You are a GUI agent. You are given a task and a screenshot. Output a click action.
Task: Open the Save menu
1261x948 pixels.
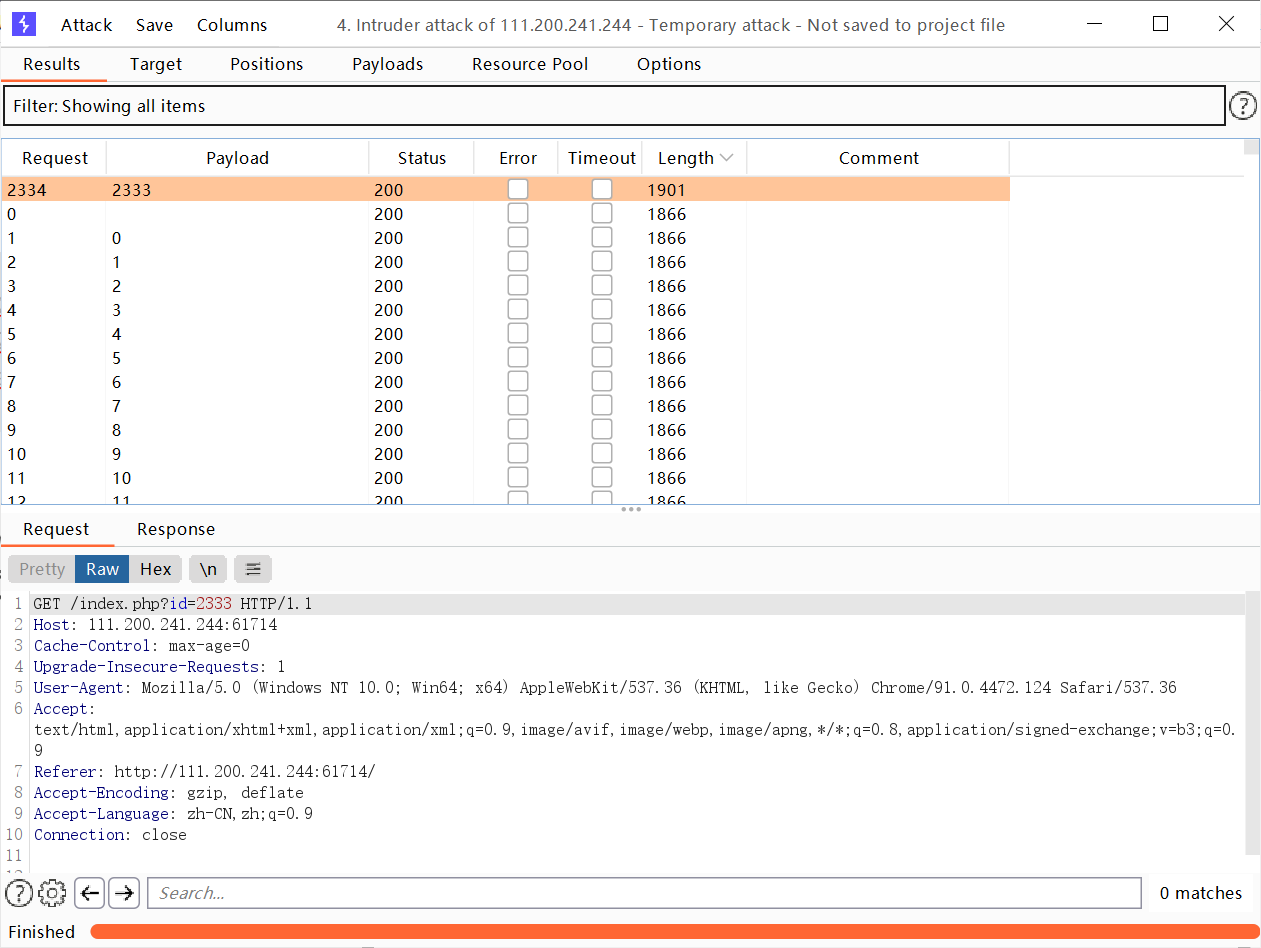click(154, 25)
